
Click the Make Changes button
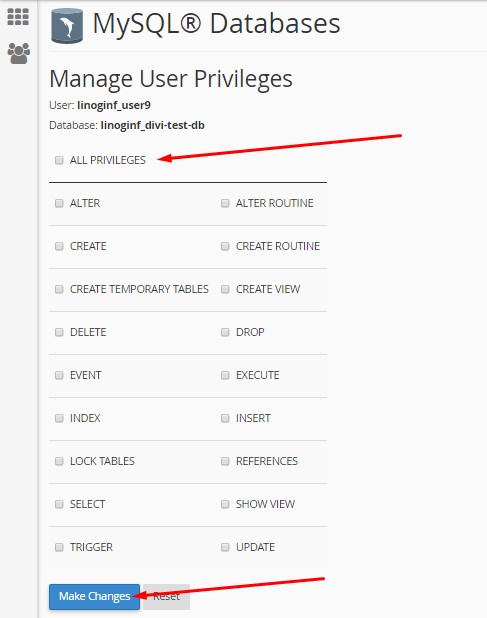[95, 596]
